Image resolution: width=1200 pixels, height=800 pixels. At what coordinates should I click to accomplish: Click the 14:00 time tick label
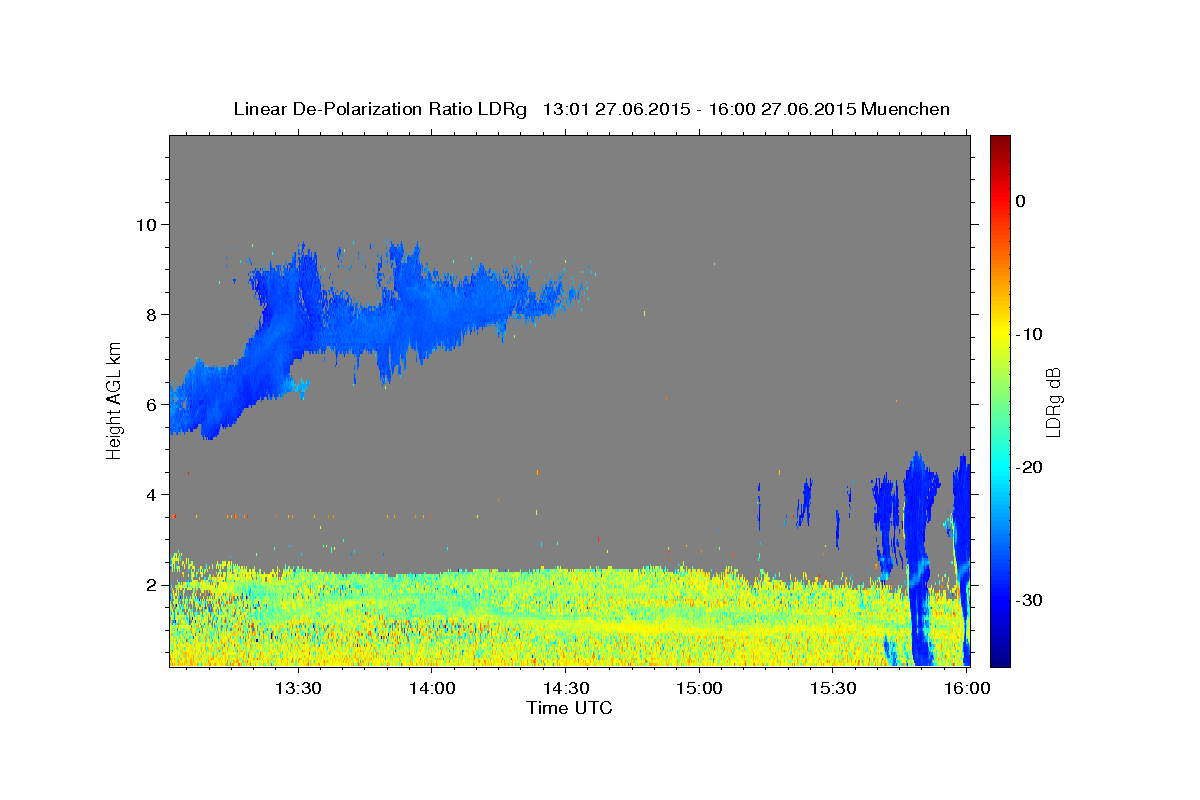431,688
